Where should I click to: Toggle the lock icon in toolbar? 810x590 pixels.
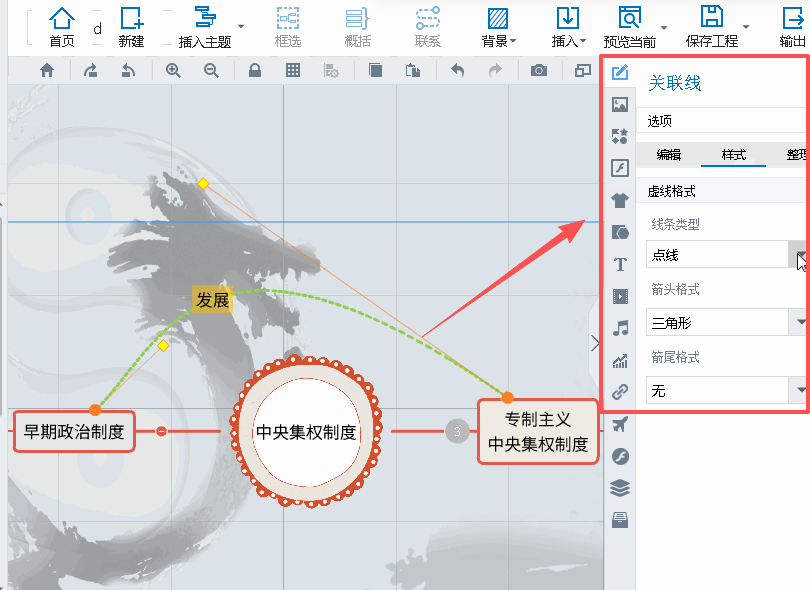click(255, 70)
